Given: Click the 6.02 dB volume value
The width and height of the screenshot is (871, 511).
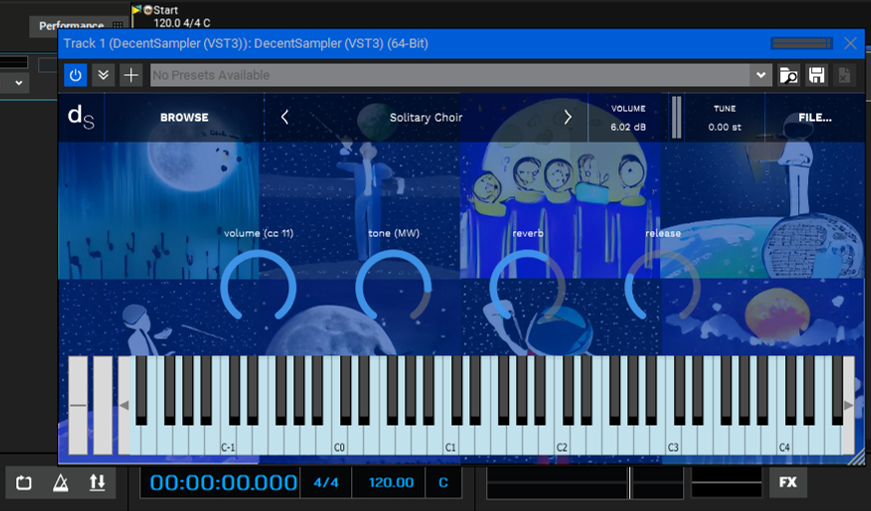Looking at the screenshot, I should (628, 127).
